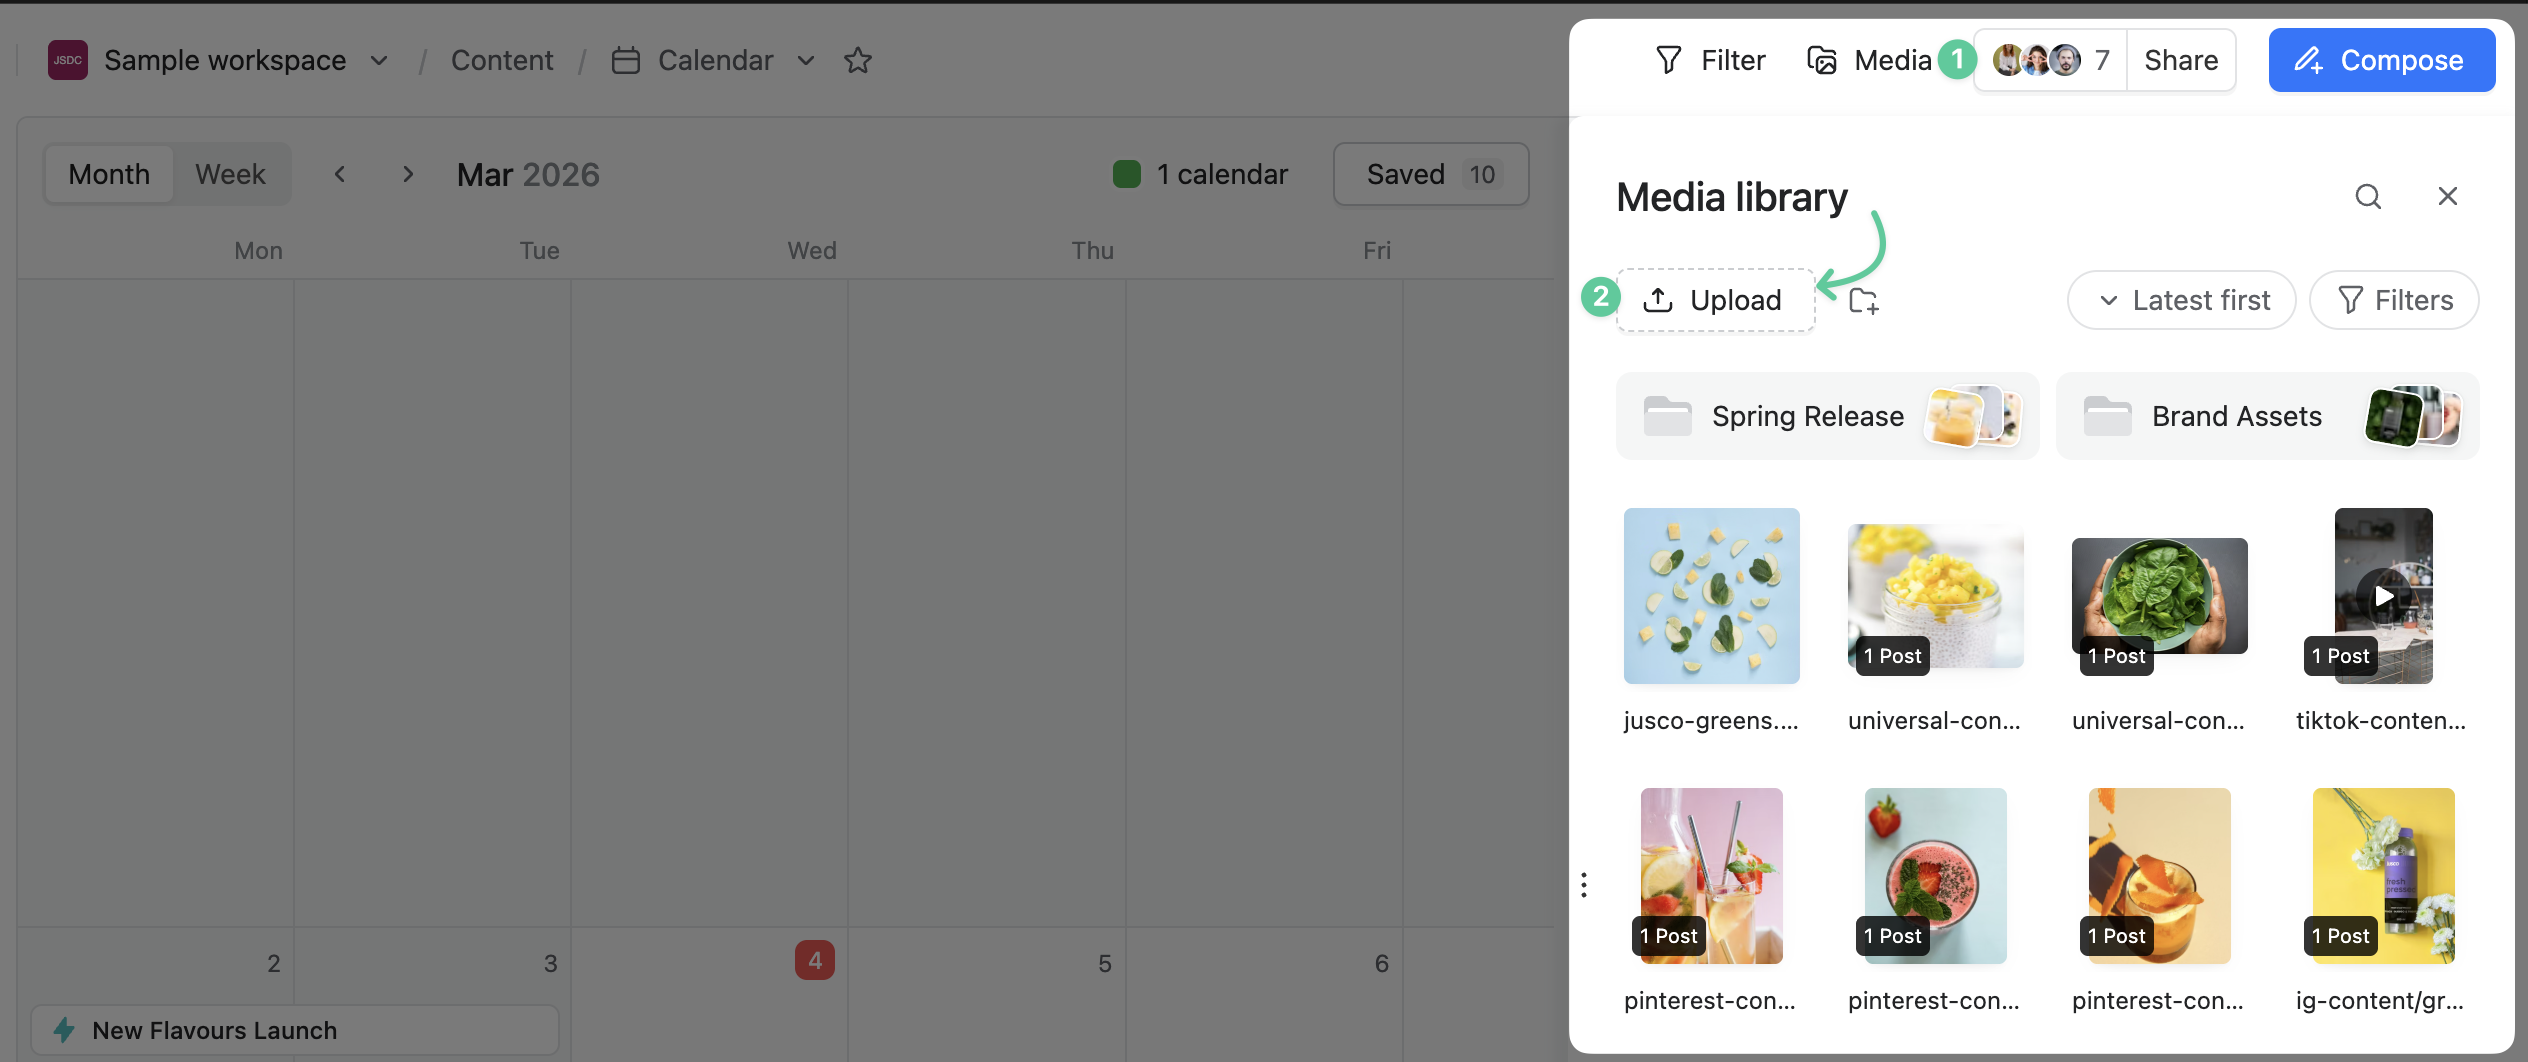Play the tiktok-content video thumbnail

click(2383, 596)
